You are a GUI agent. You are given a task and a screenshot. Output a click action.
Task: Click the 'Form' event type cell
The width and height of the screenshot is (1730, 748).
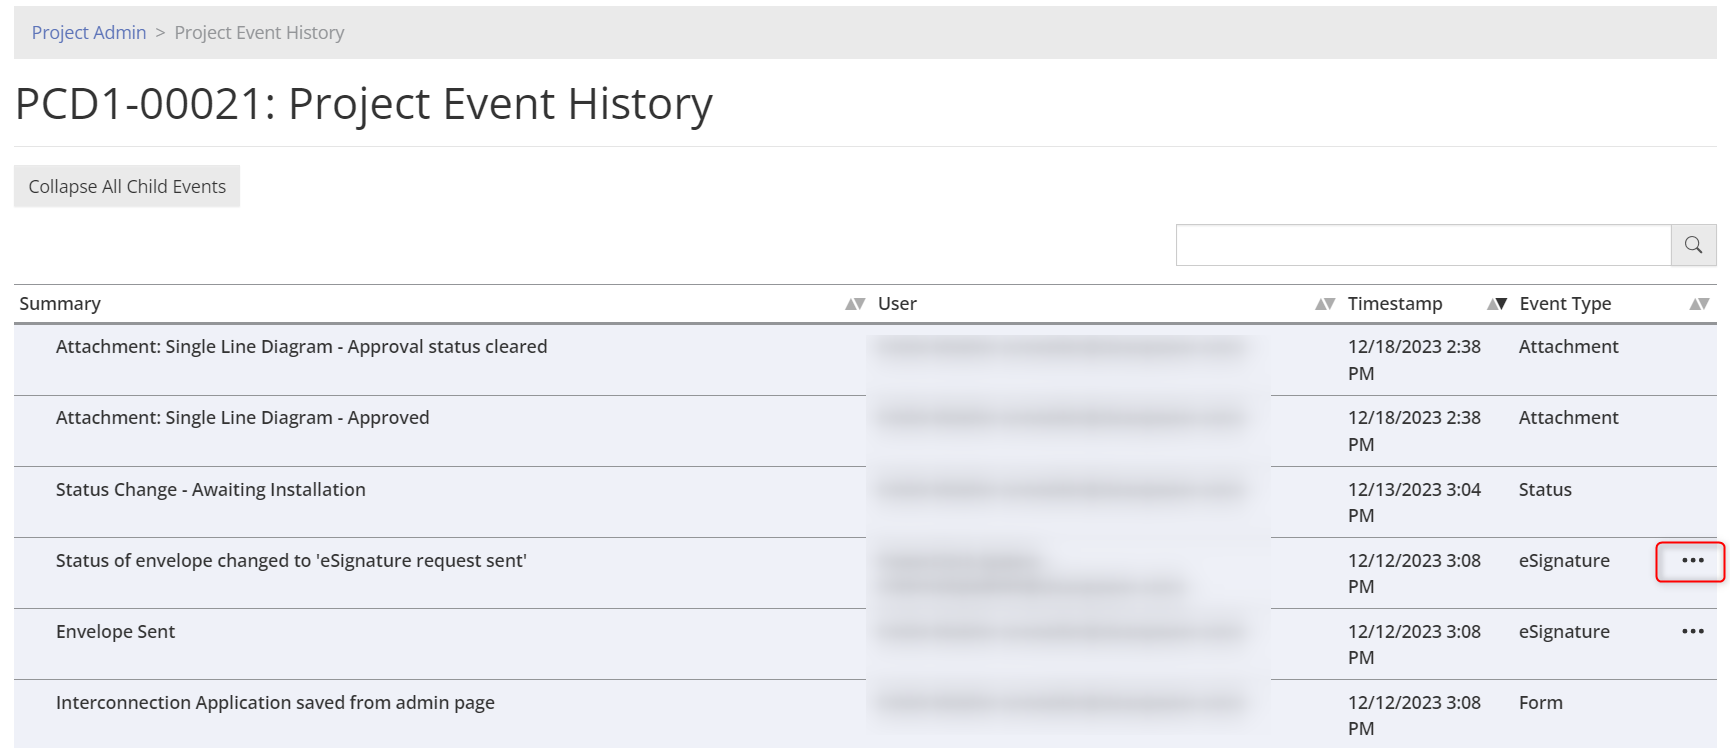click(1541, 703)
